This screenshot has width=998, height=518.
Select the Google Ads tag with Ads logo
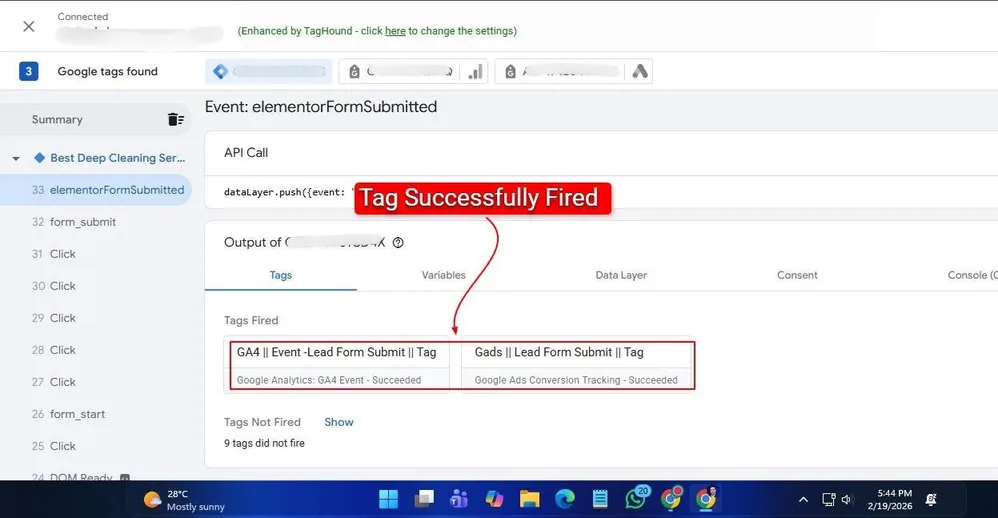pos(573,71)
